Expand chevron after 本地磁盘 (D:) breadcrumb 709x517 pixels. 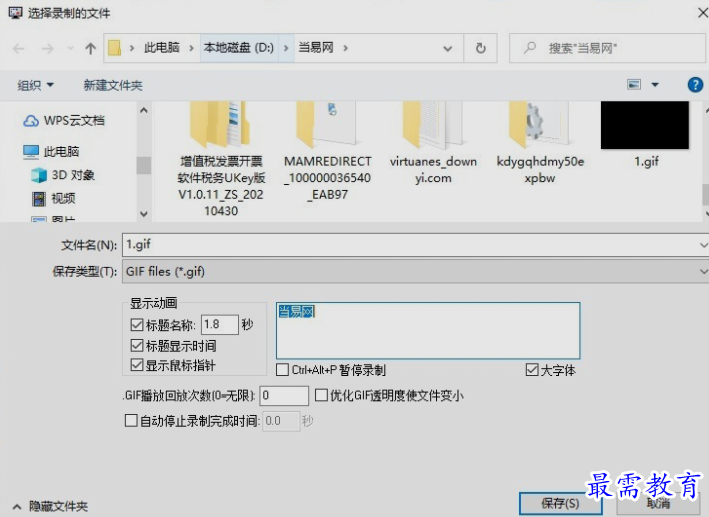[x=286, y=48]
